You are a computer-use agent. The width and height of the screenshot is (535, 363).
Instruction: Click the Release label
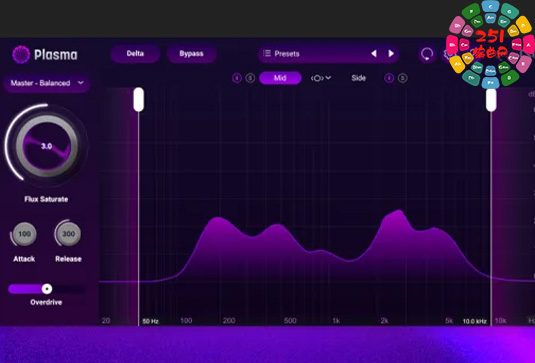point(68,259)
